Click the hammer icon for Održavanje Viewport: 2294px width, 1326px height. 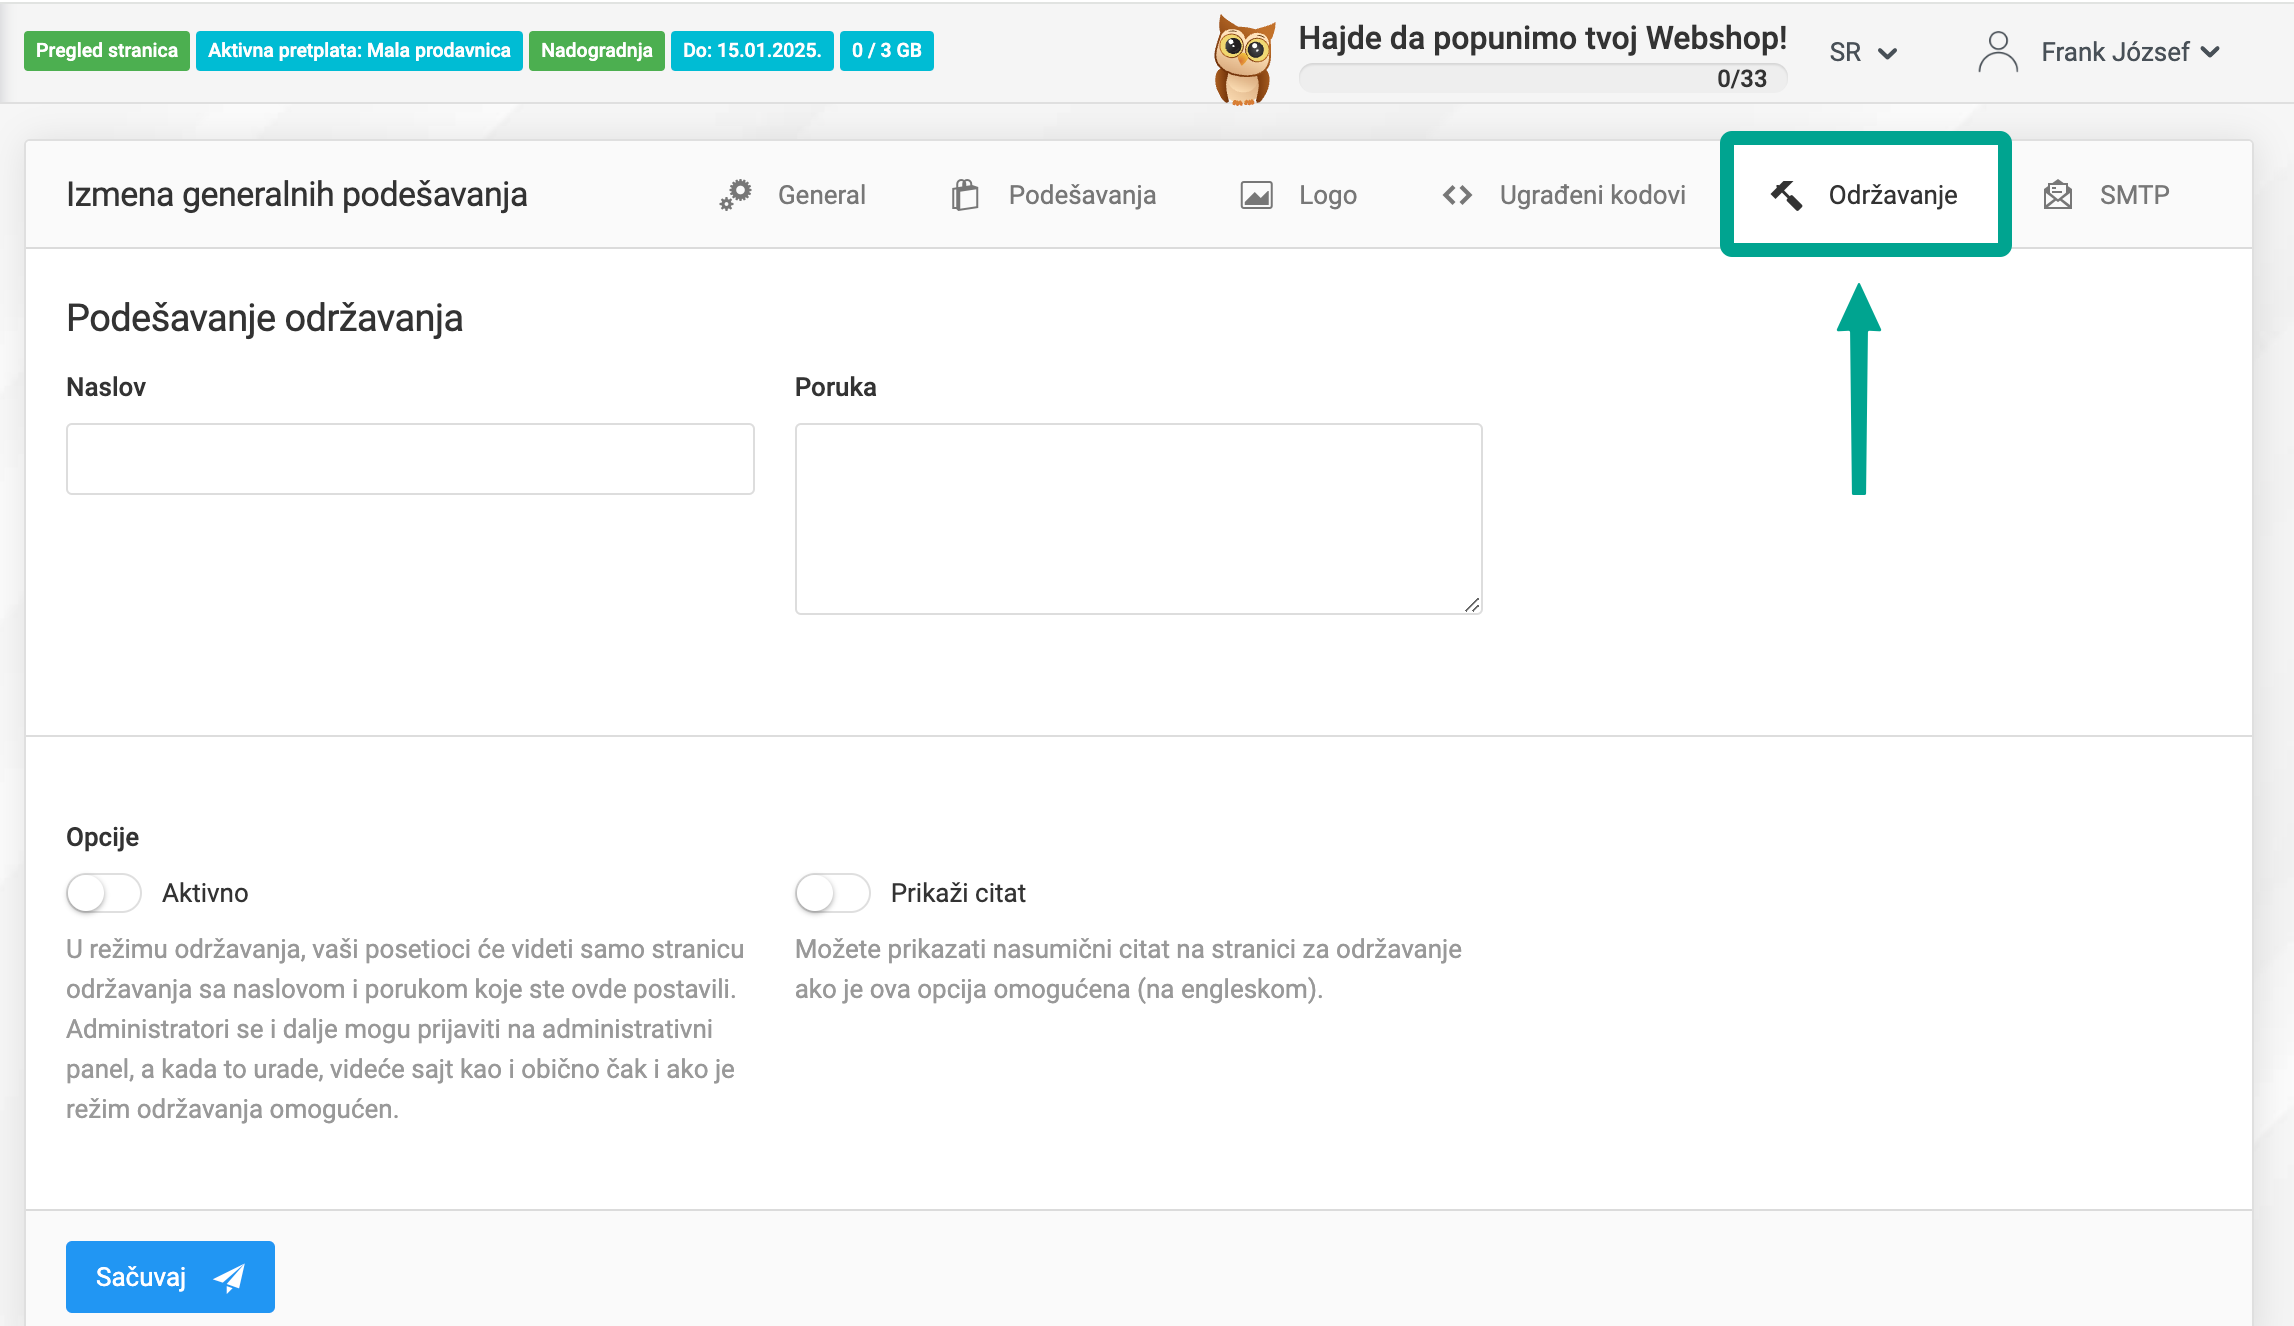pos(1786,195)
